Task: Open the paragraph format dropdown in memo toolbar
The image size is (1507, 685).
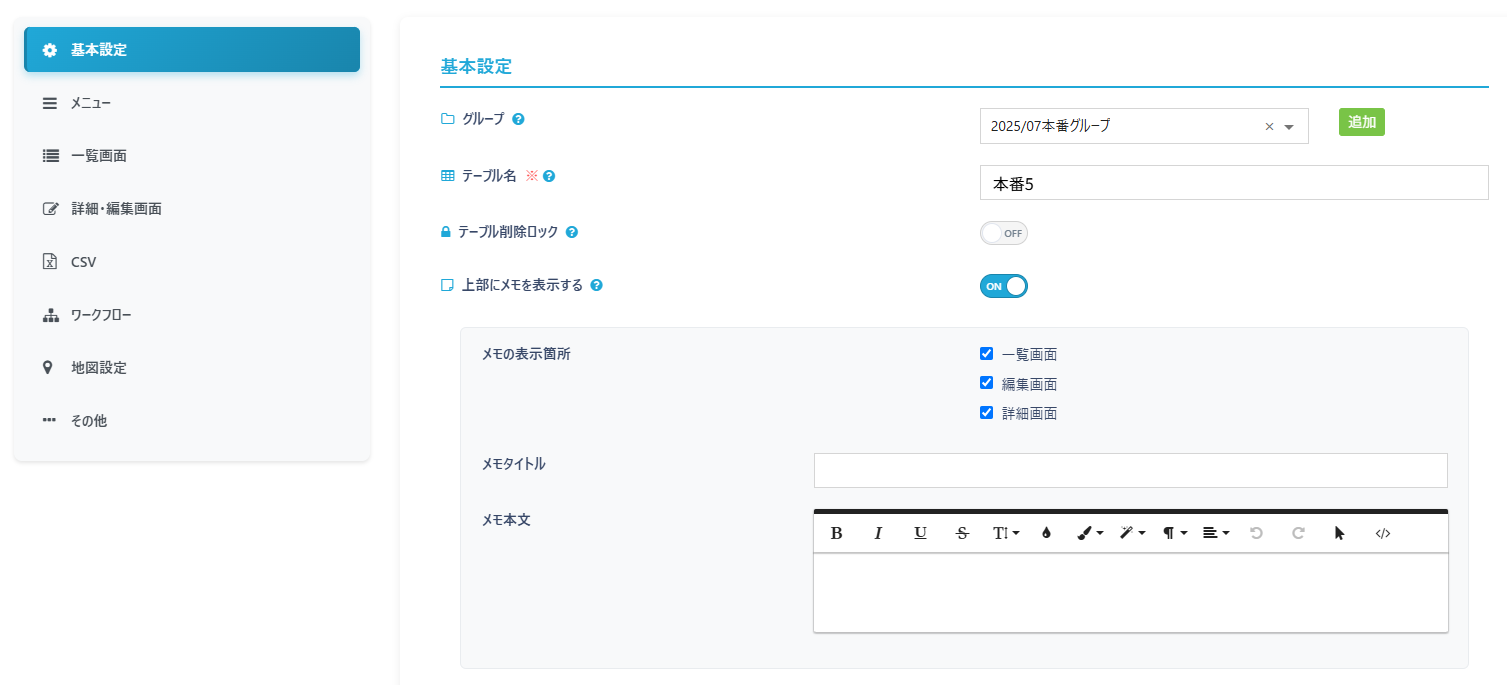Action: coord(1172,533)
